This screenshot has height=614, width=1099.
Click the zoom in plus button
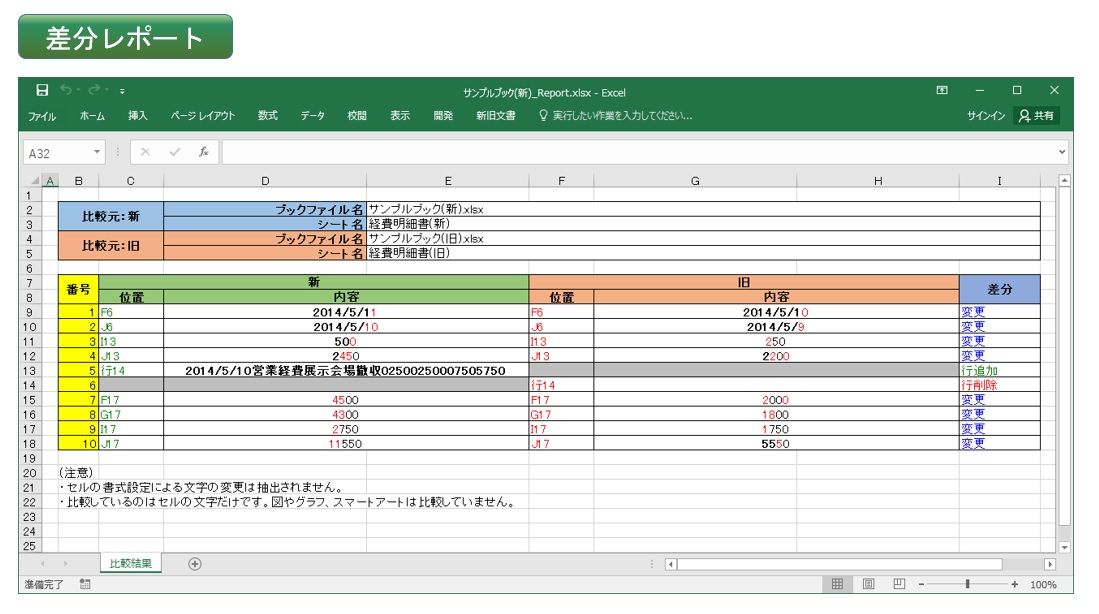(x=1014, y=584)
